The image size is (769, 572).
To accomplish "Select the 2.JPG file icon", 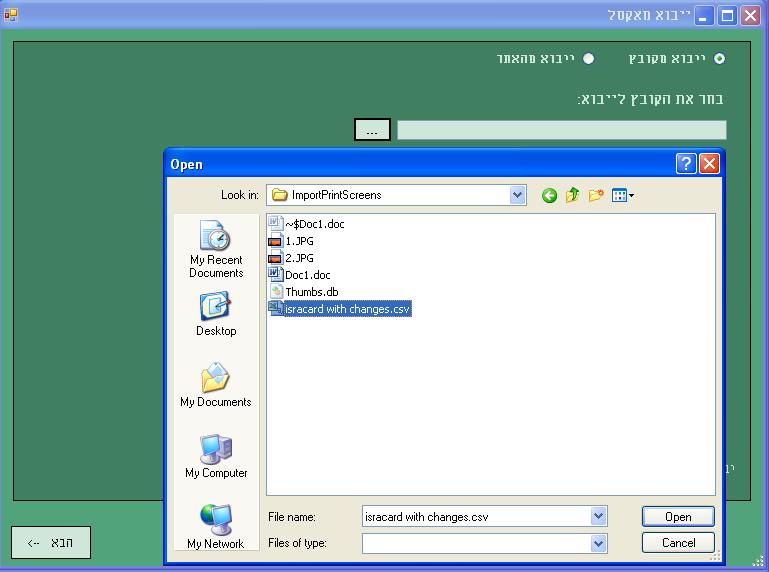I will [276, 258].
